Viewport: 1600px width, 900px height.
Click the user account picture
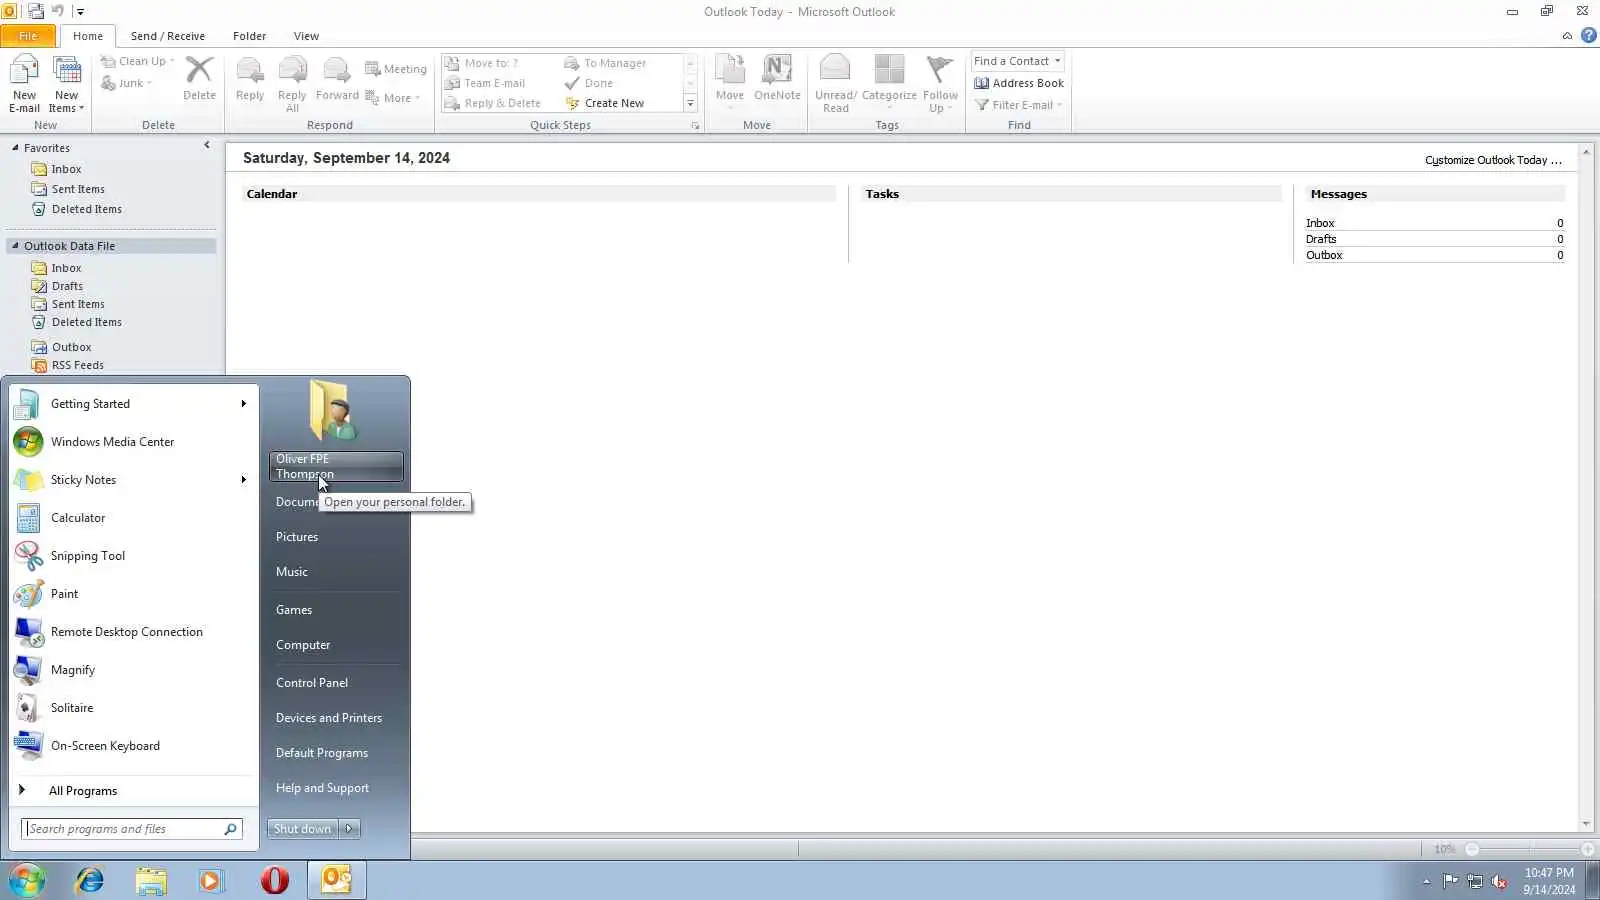(x=333, y=411)
